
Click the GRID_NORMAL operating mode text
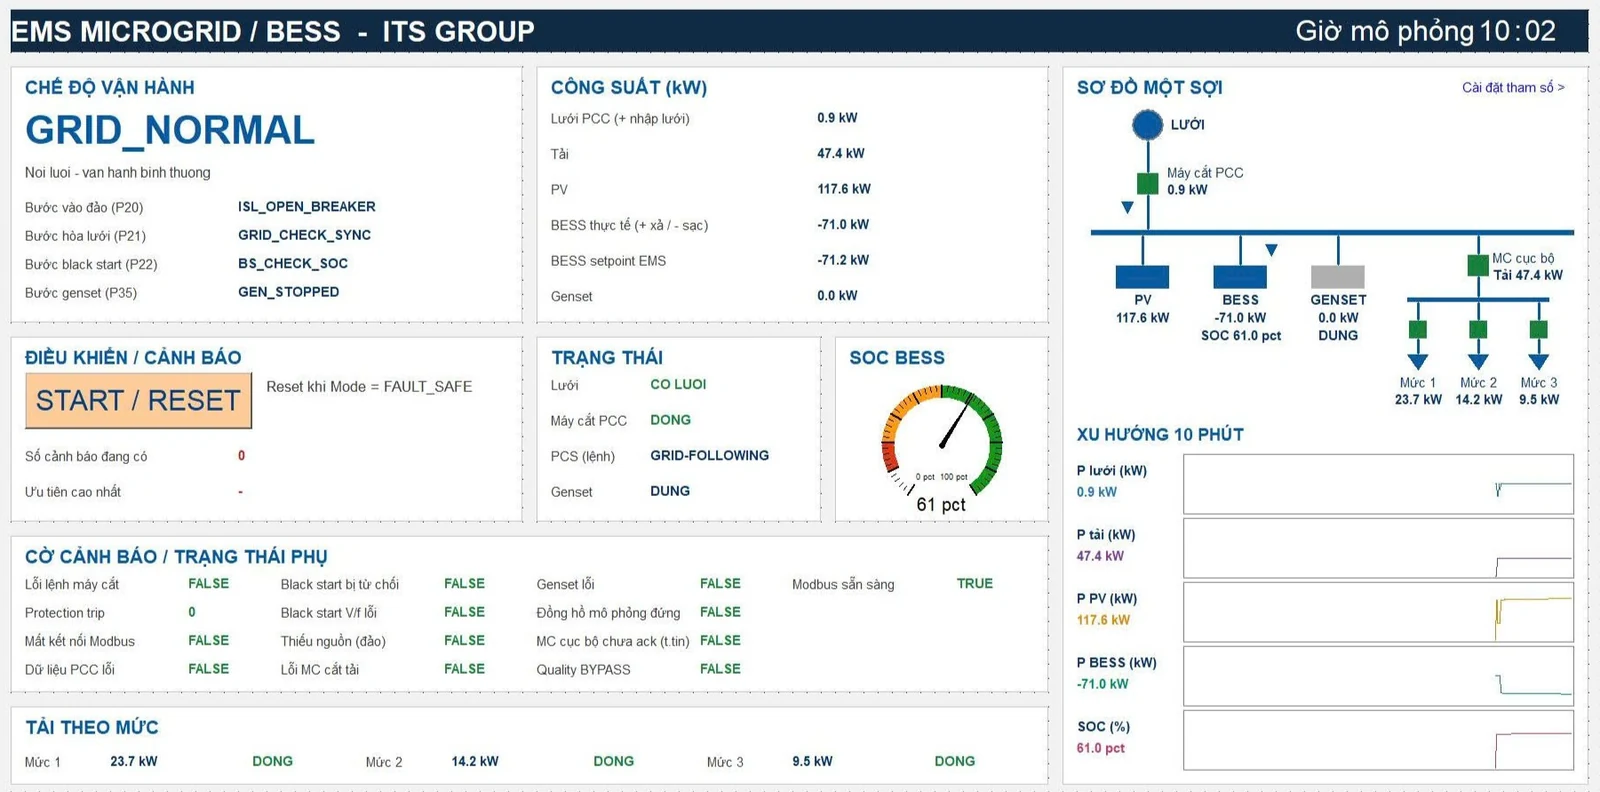(x=170, y=130)
